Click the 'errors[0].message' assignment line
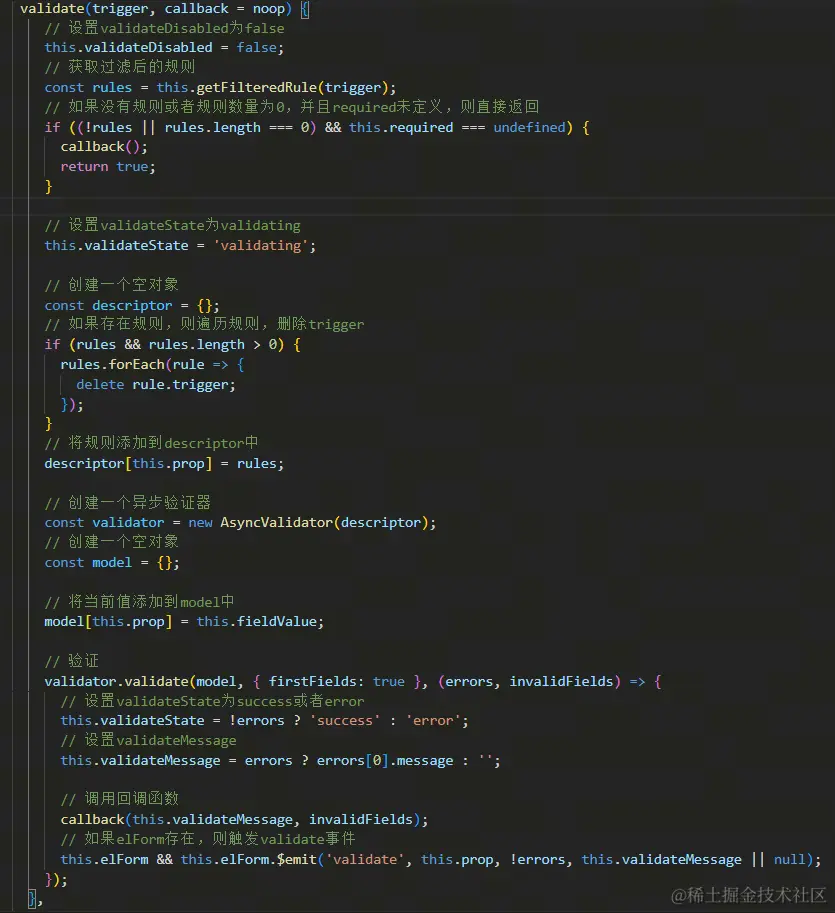This screenshot has height=913, width=835. [280, 760]
